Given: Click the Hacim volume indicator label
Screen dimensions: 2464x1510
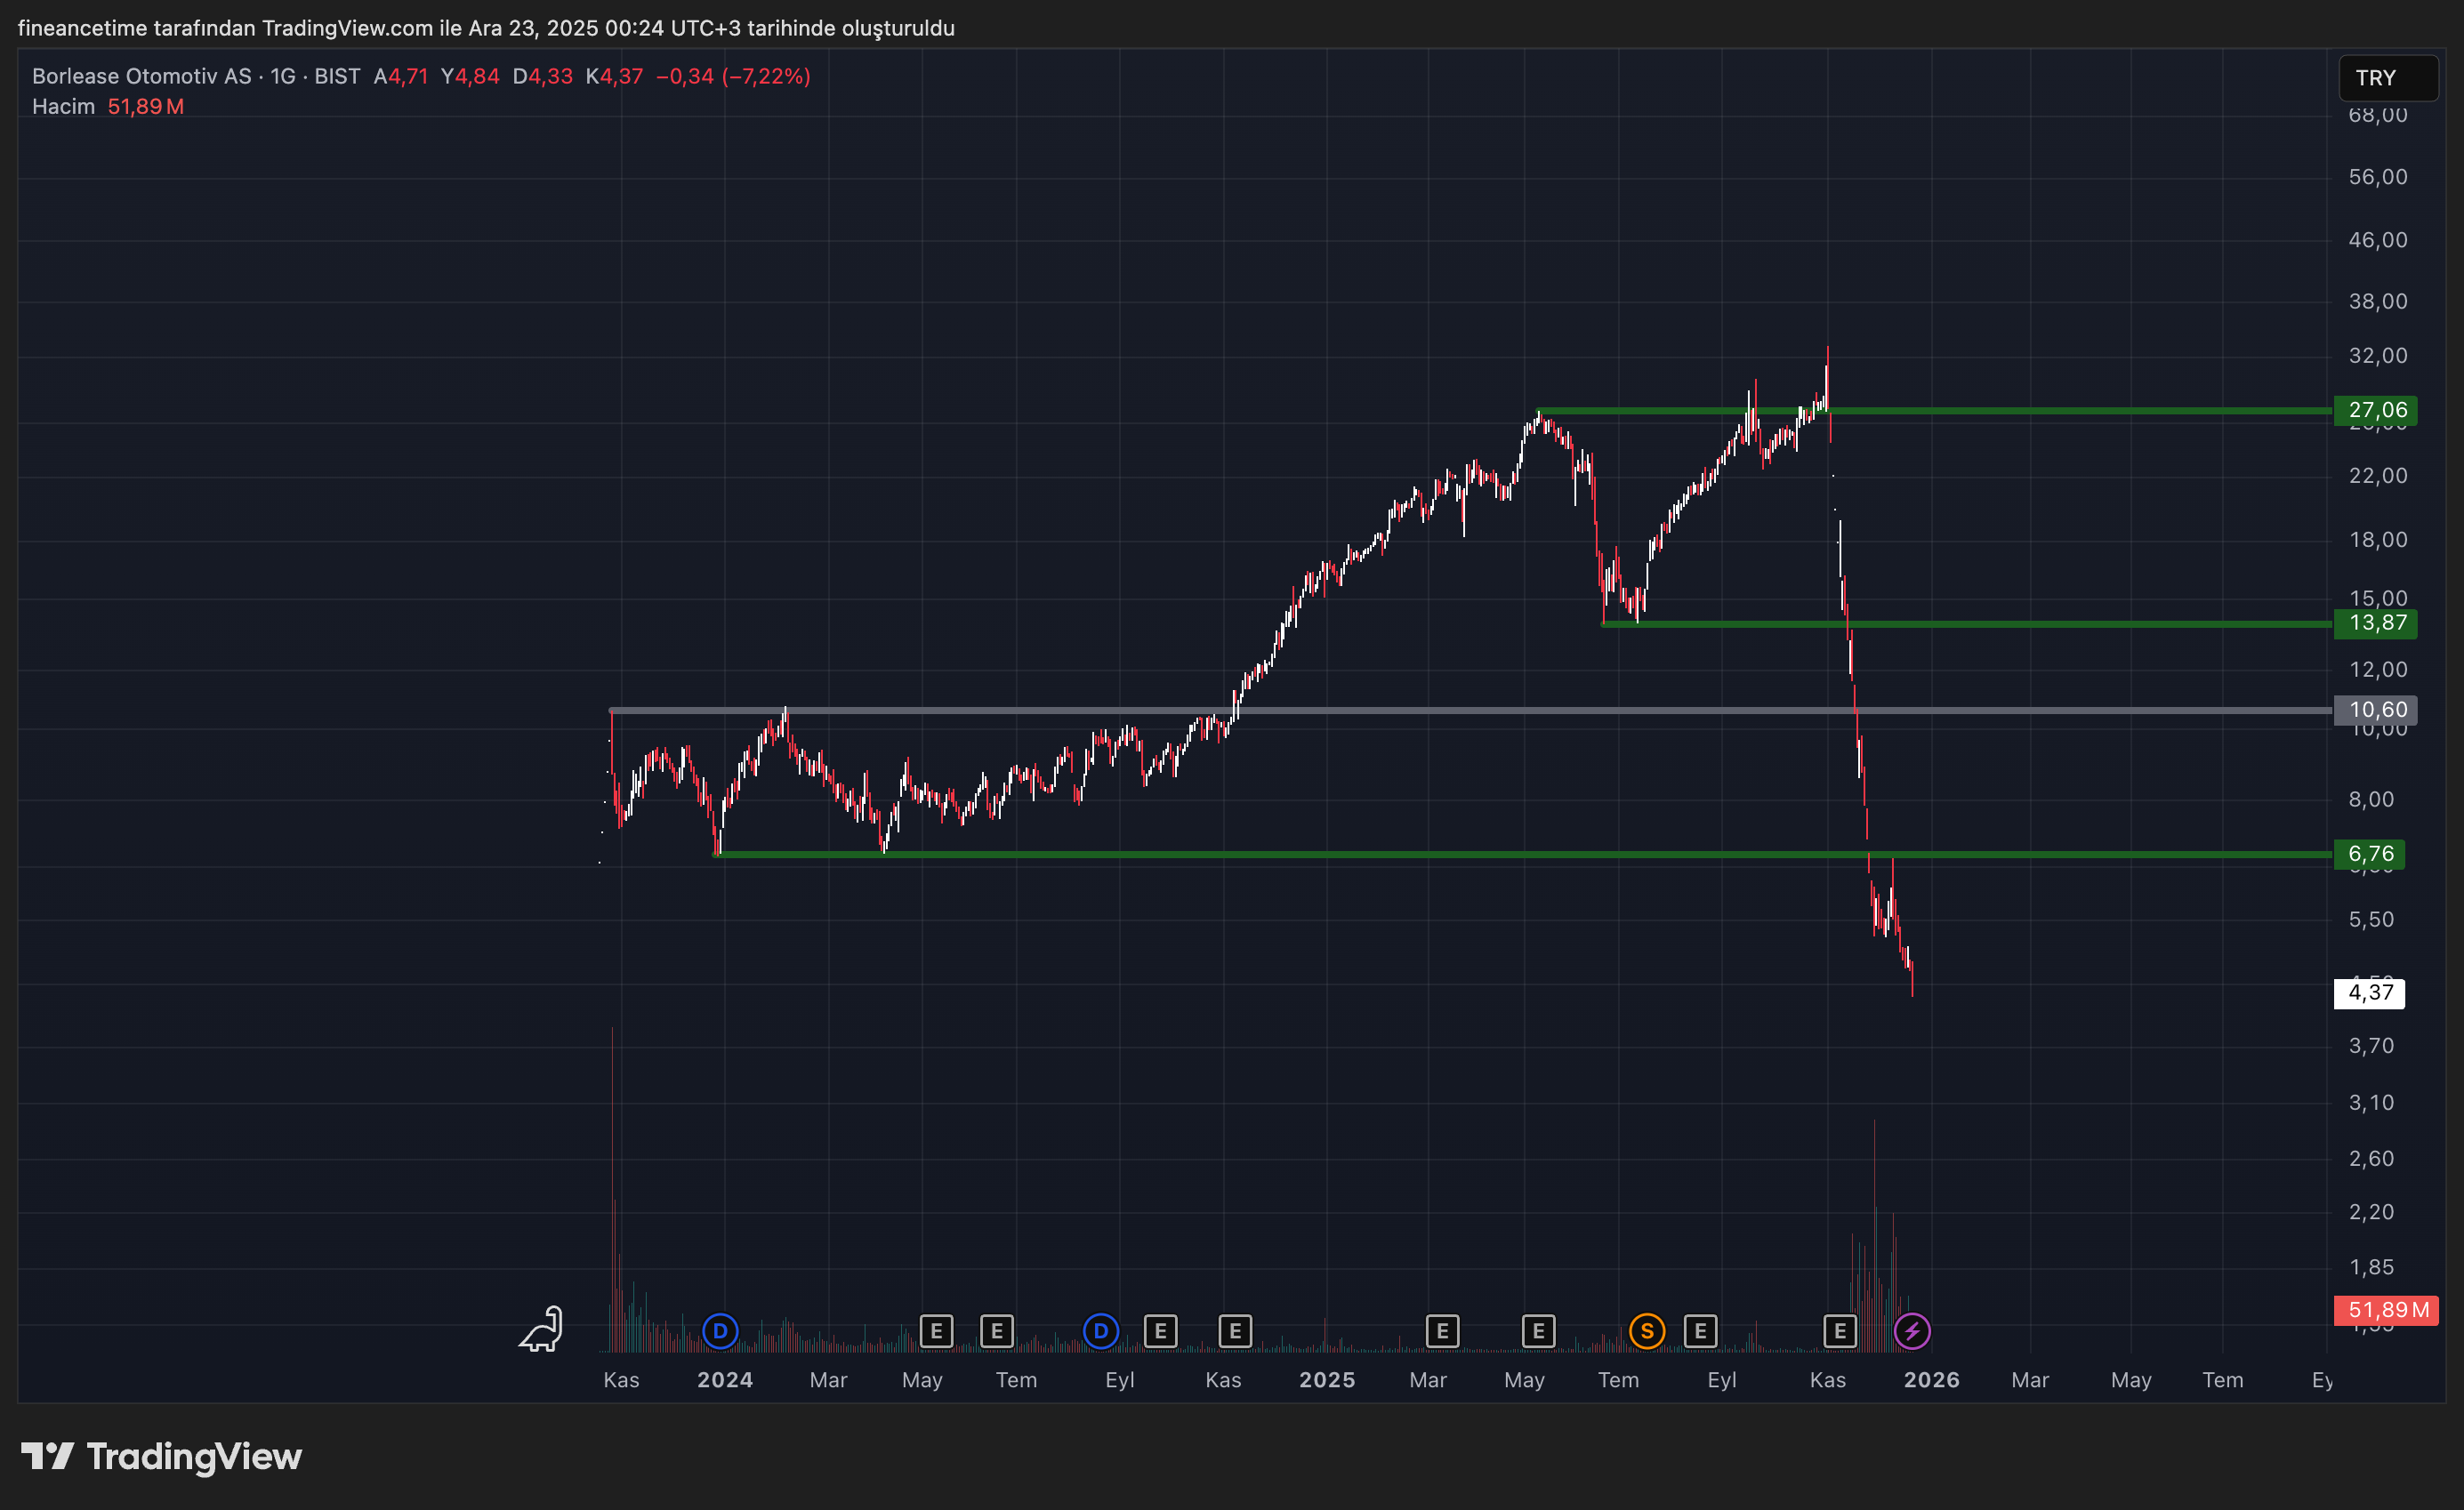Looking at the screenshot, I should pos(63,106).
